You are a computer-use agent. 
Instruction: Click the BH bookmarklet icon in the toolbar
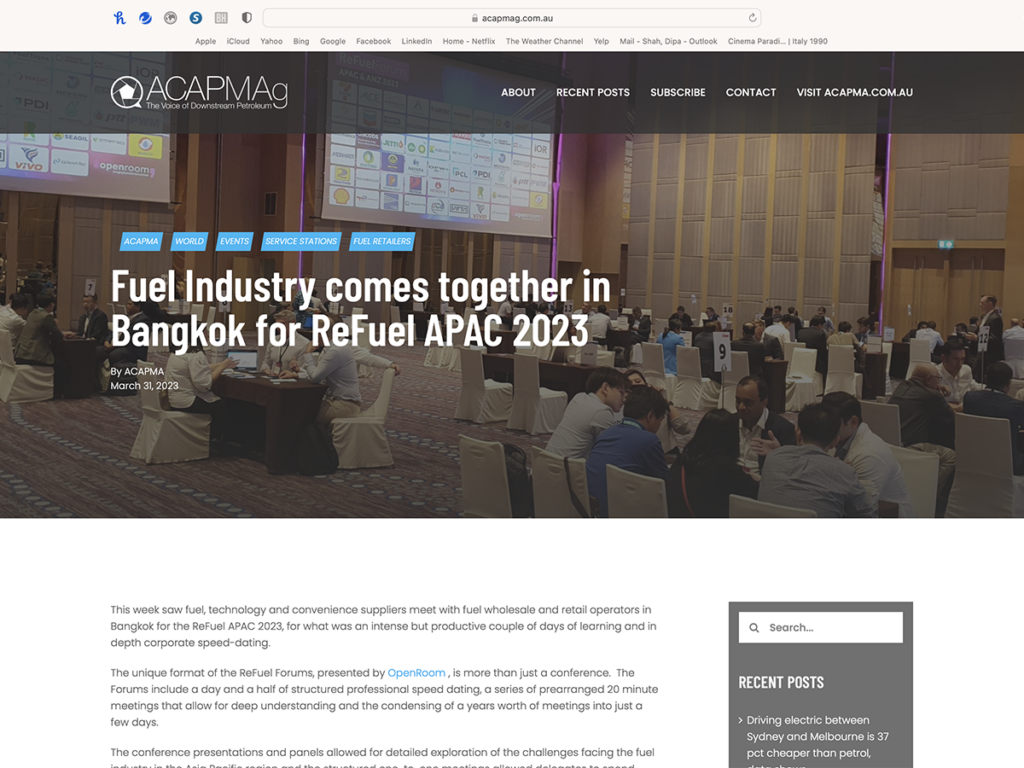point(221,17)
